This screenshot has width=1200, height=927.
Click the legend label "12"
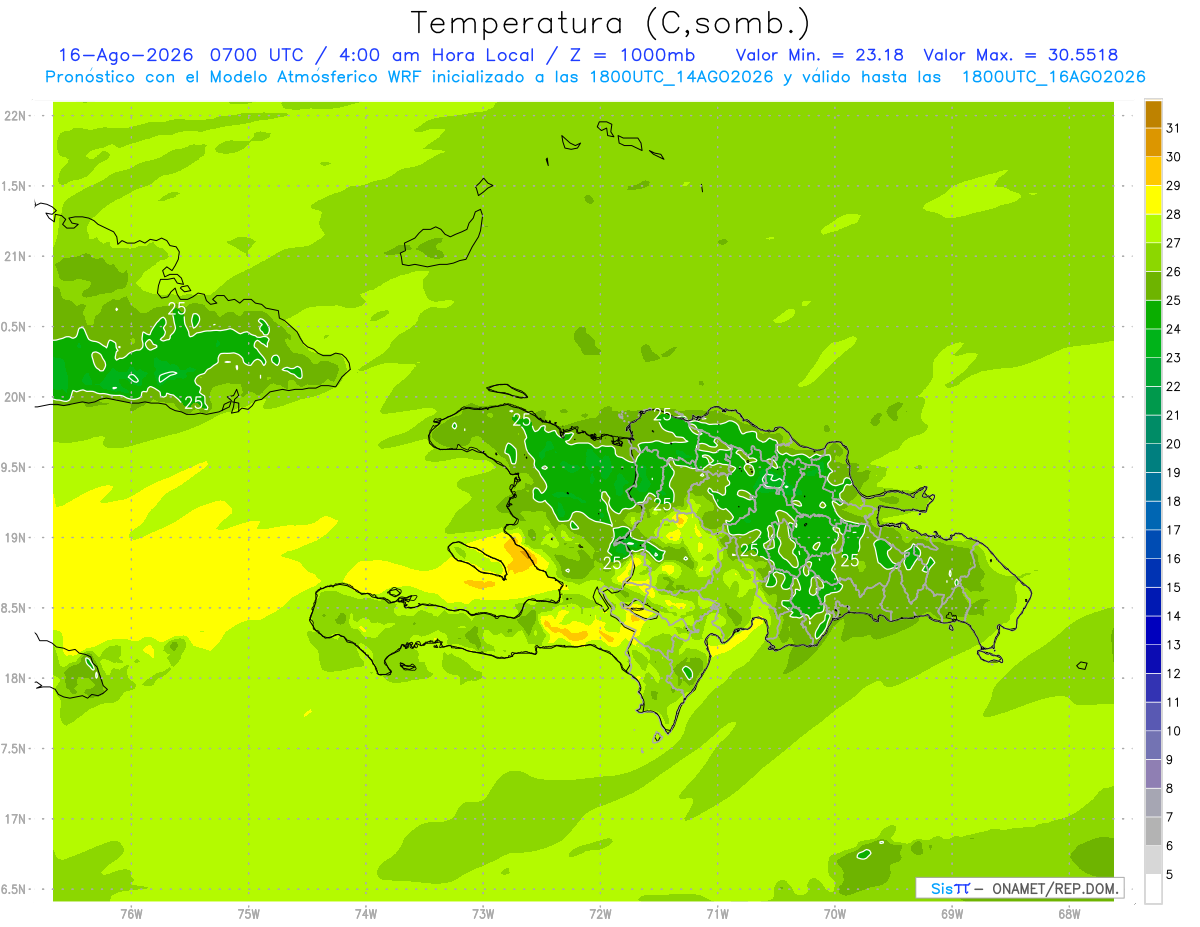click(1173, 674)
